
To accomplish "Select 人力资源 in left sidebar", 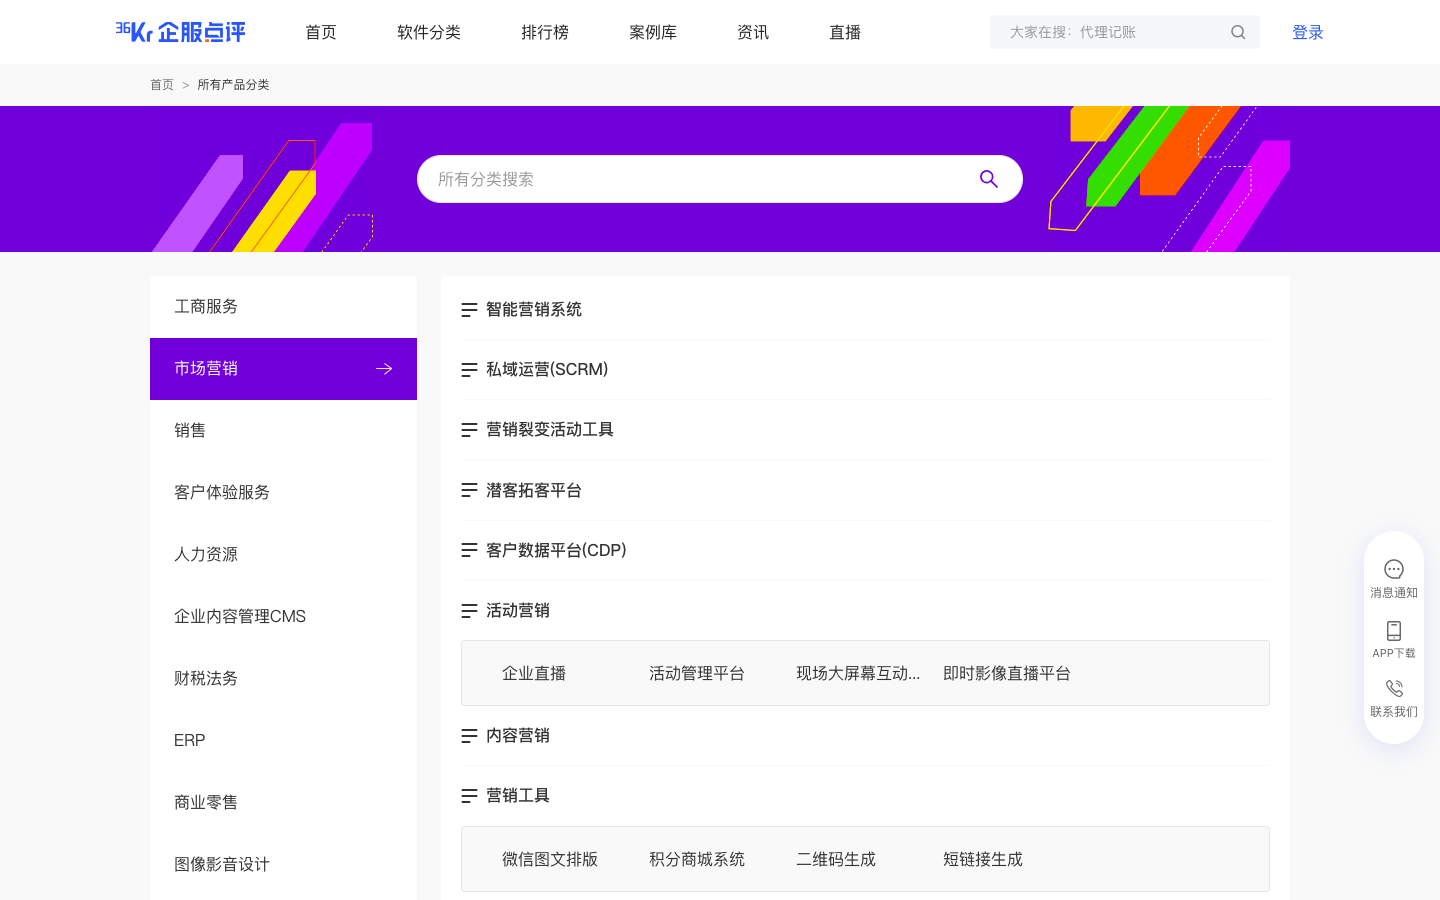I will 206,554.
